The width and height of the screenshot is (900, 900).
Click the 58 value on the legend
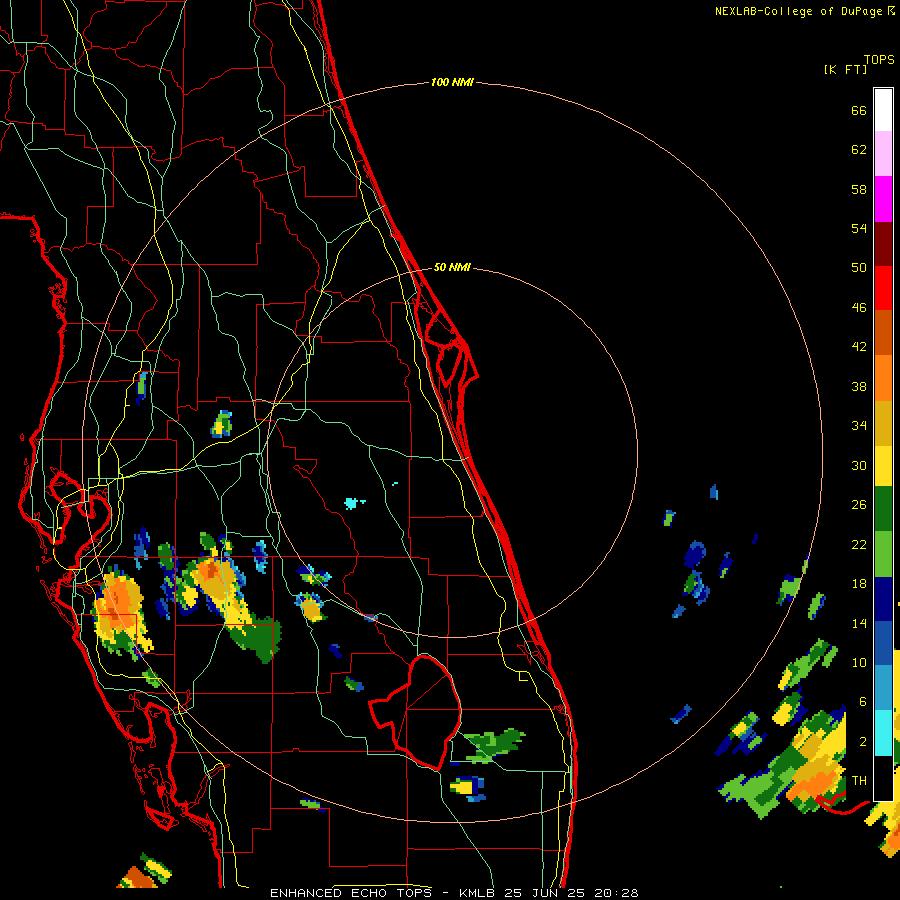pos(859,189)
